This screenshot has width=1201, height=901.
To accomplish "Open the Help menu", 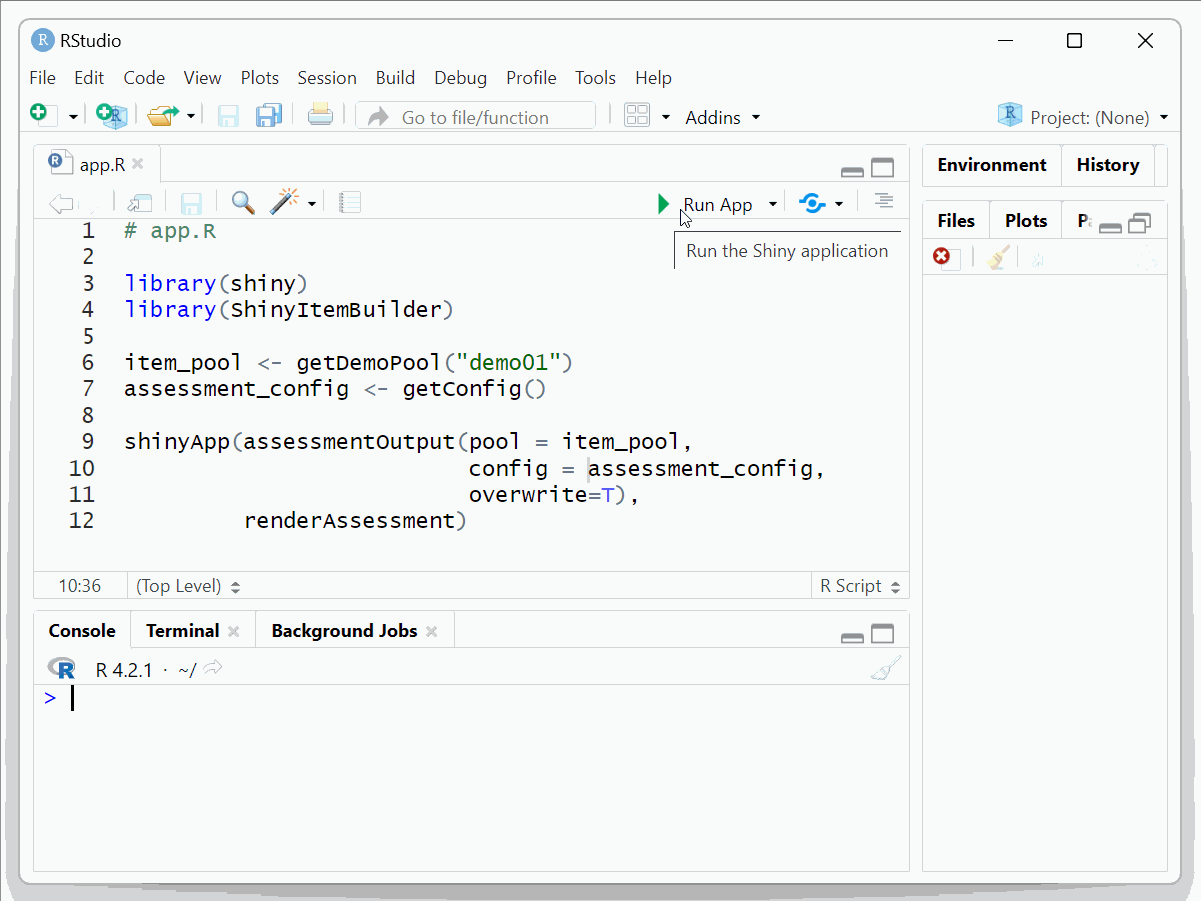I will (x=653, y=78).
